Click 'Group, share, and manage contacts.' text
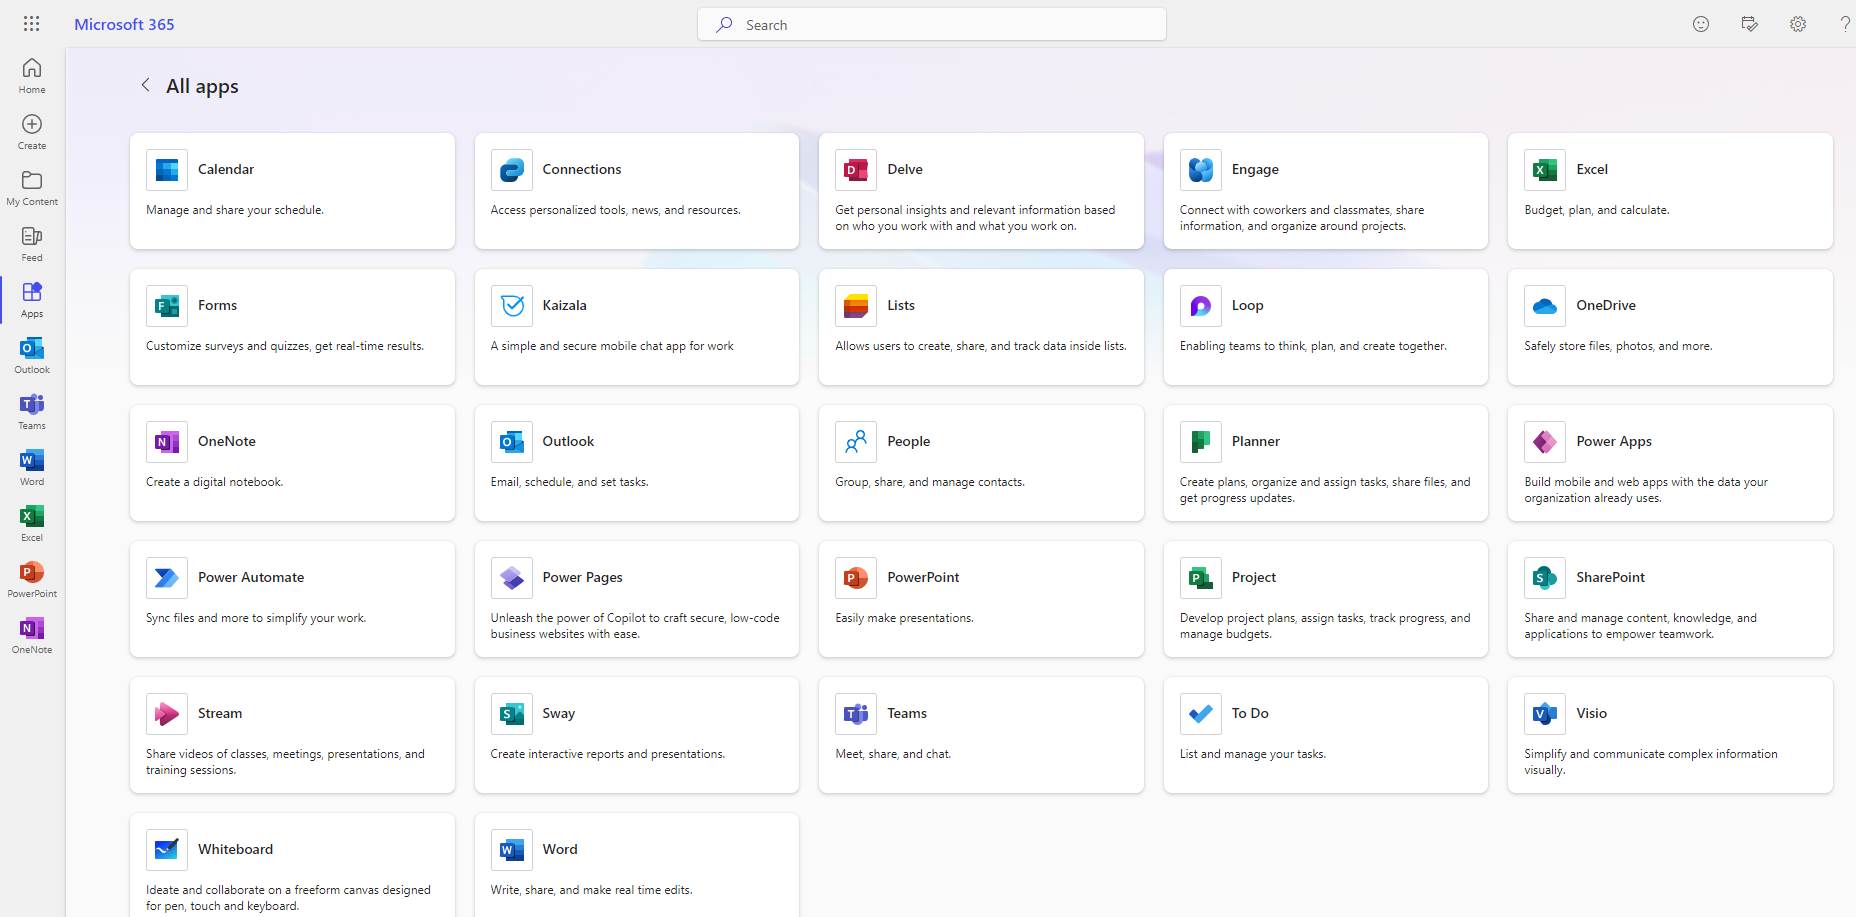1856x917 pixels. coord(930,482)
